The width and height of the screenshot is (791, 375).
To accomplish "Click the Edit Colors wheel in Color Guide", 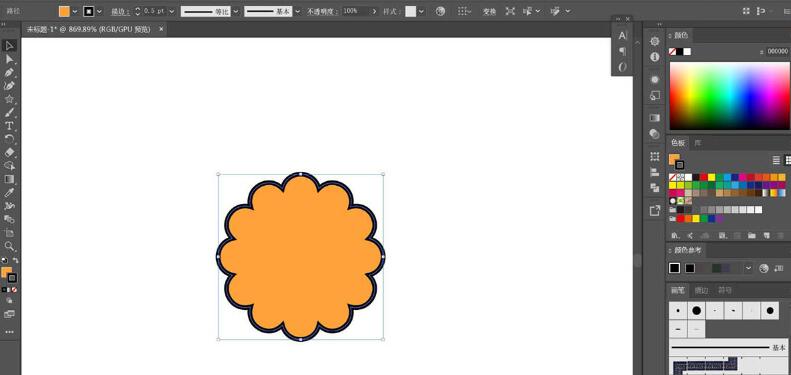I will 764,268.
